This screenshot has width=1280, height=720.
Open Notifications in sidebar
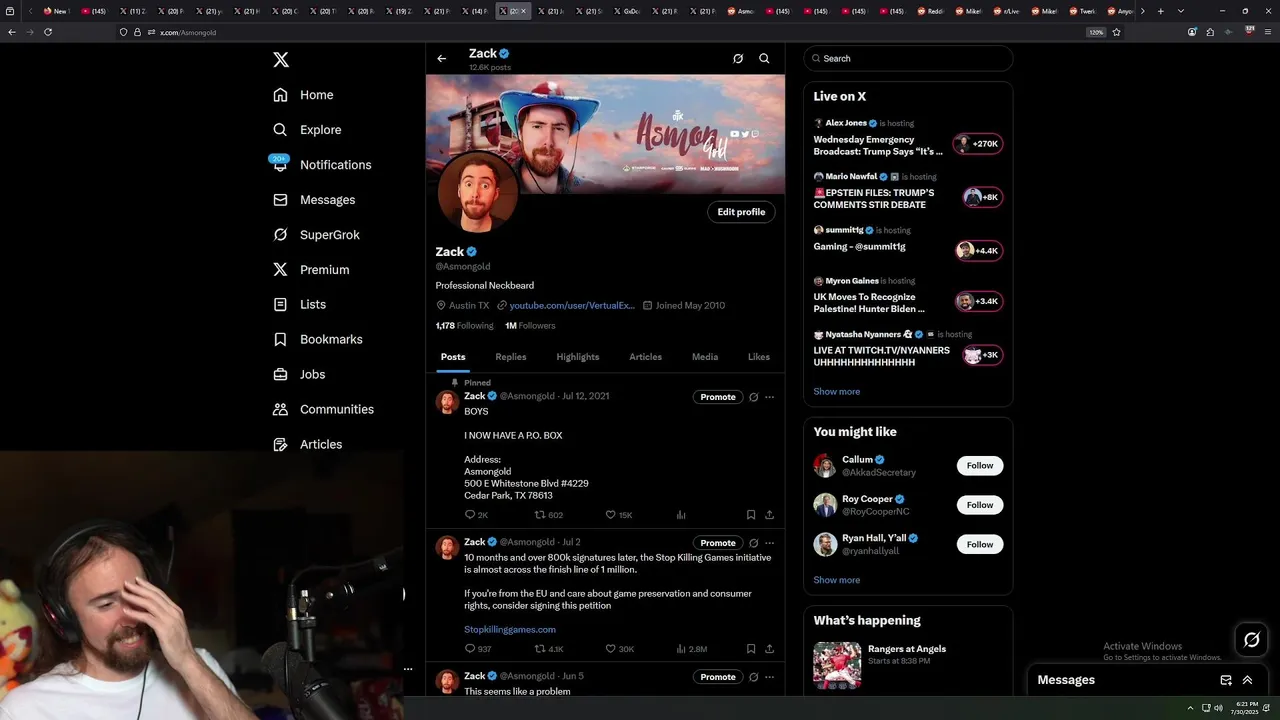pyautogui.click(x=322, y=165)
